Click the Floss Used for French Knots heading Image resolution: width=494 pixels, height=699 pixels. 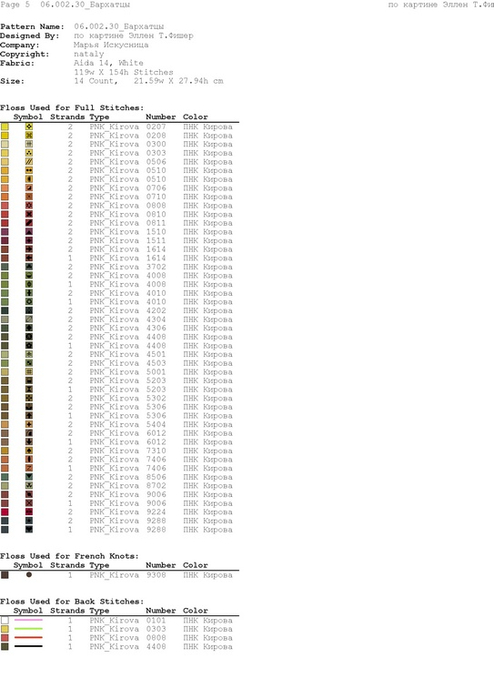click(x=70, y=556)
